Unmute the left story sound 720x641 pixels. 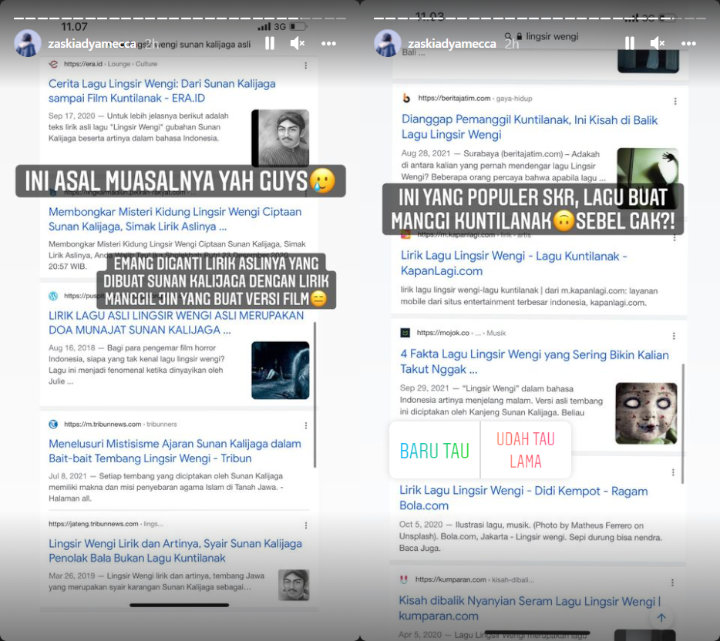(x=298, y=44)
